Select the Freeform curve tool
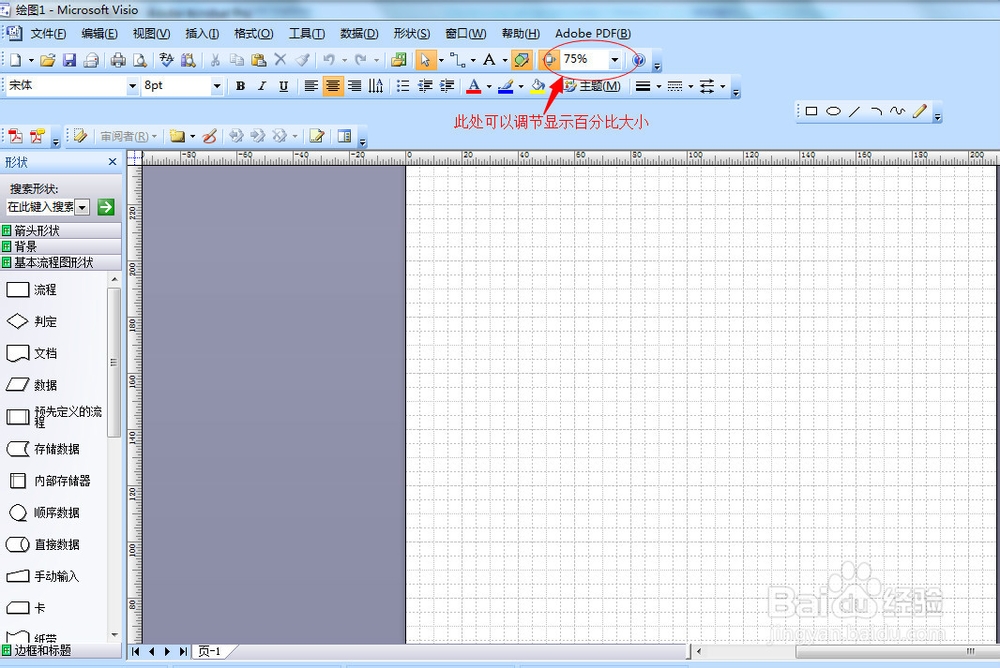This screenshot has width=1000, height=668. [897, 111]
